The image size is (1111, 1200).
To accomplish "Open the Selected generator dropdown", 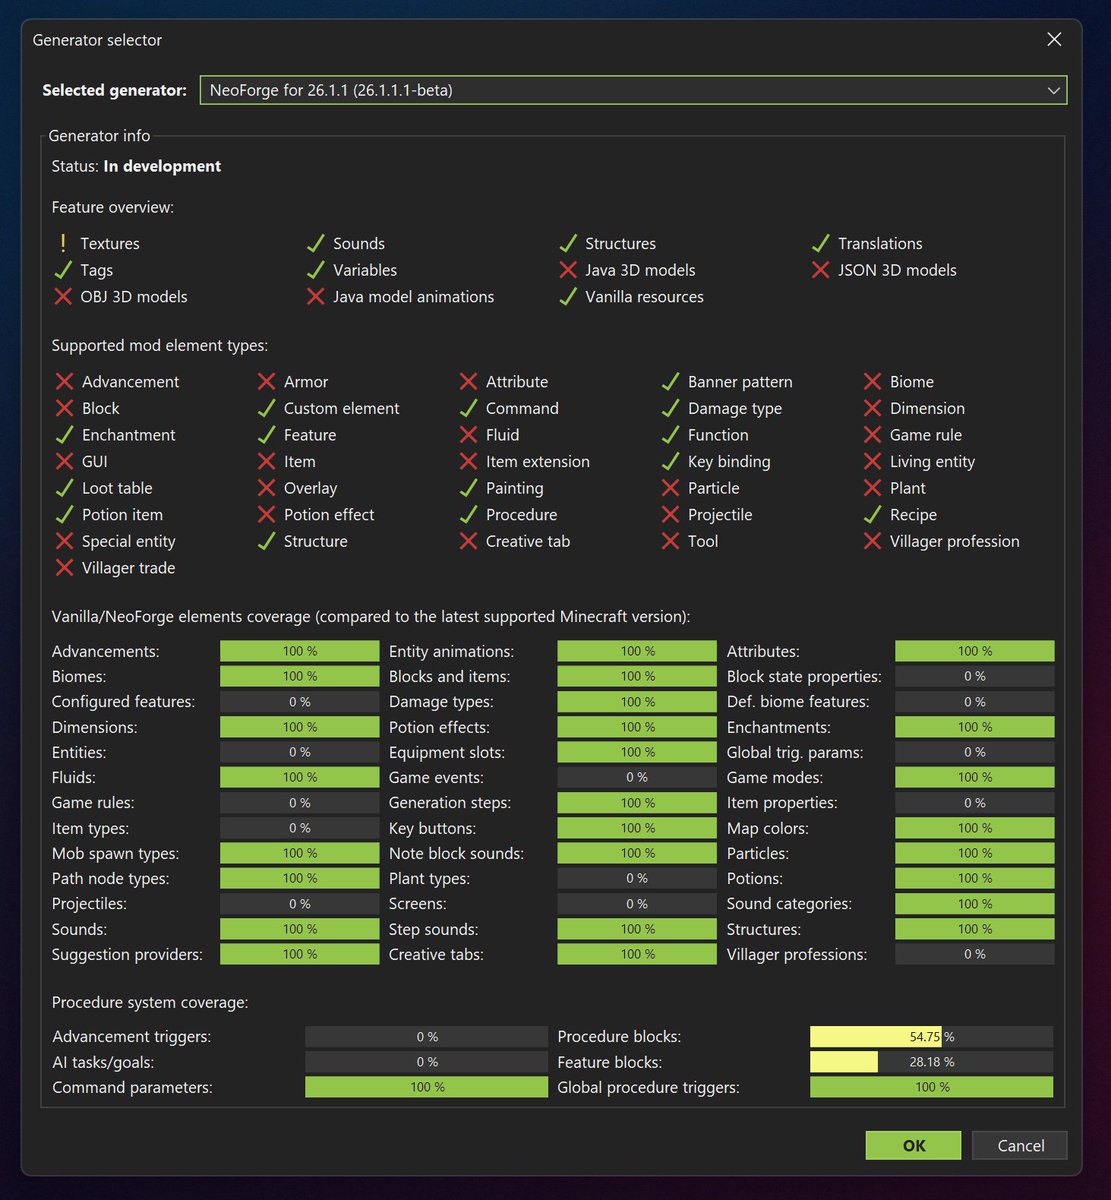I will click(633, 90).
